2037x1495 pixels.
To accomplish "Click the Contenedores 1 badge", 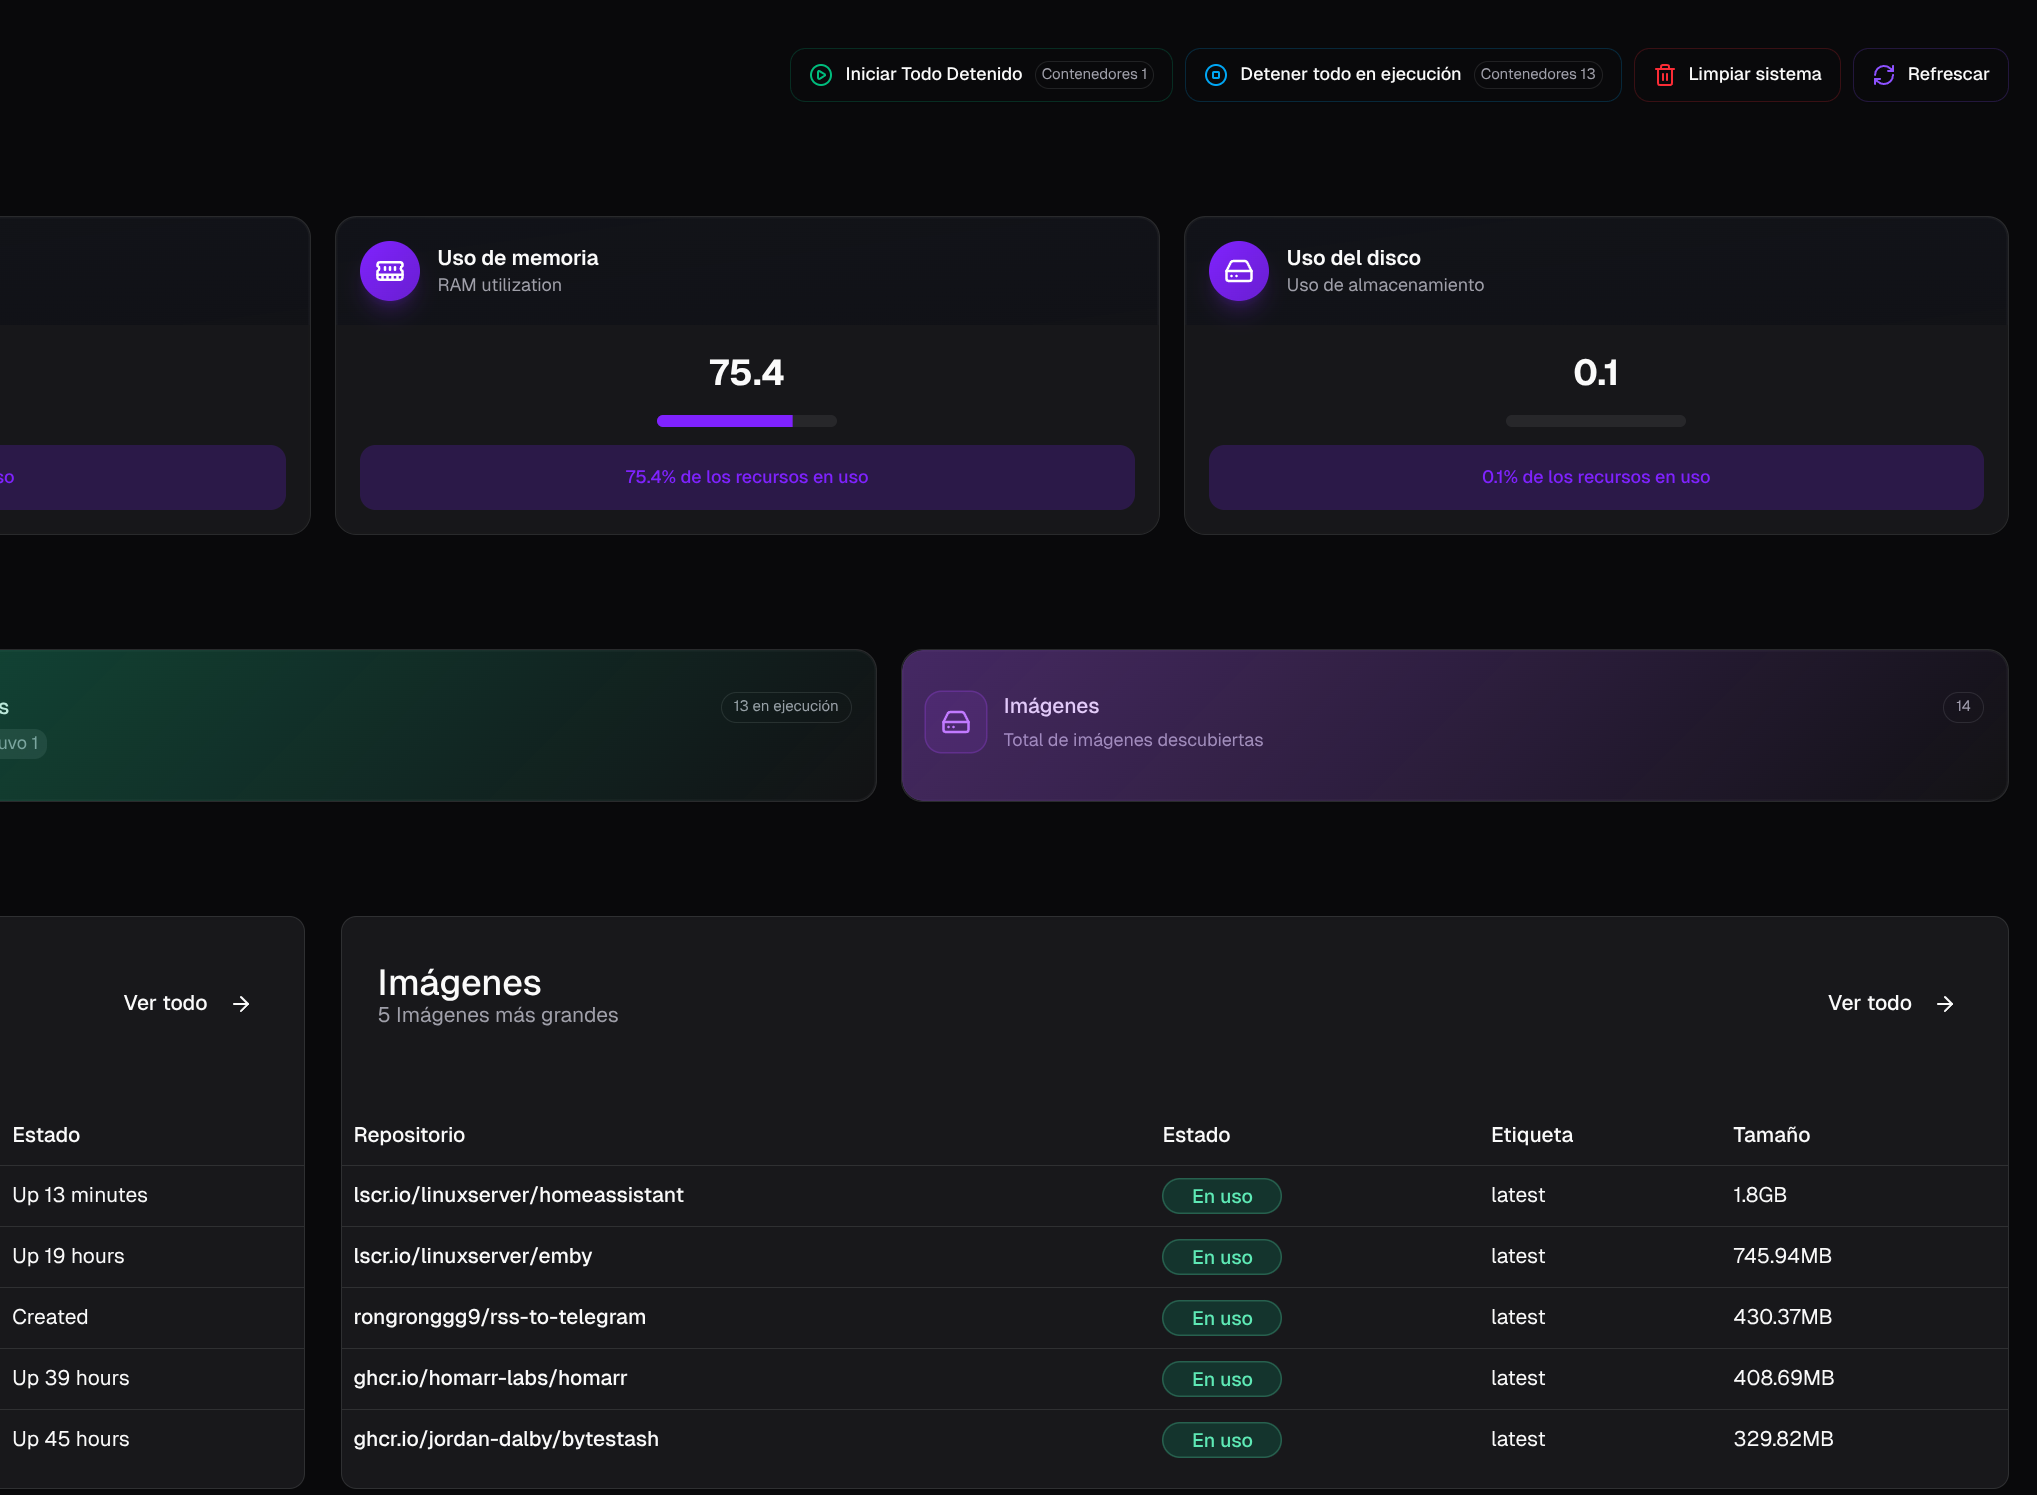I will [1093, 75].
